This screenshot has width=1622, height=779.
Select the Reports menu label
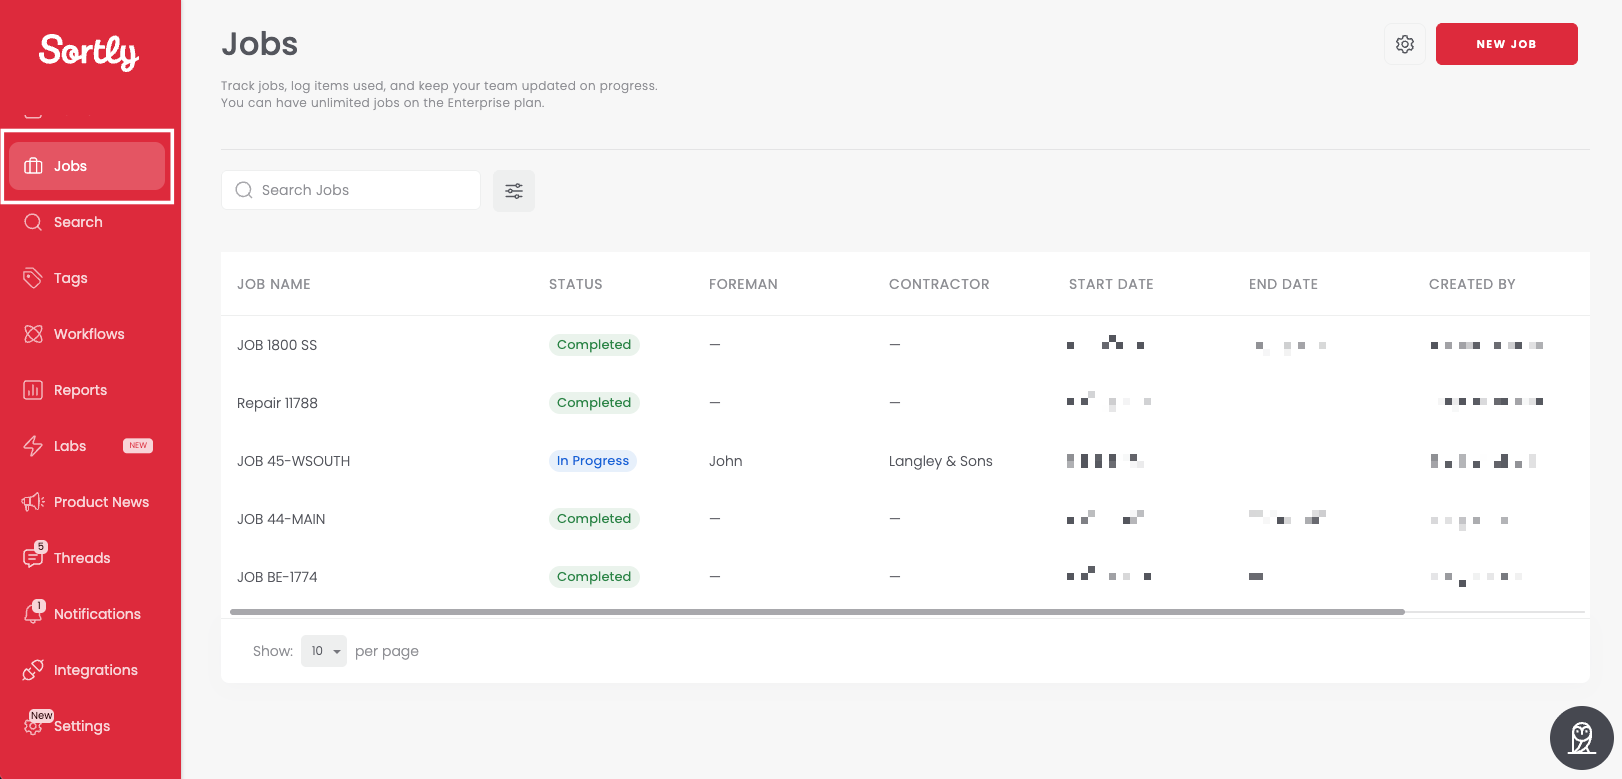[x=80, y=390]
